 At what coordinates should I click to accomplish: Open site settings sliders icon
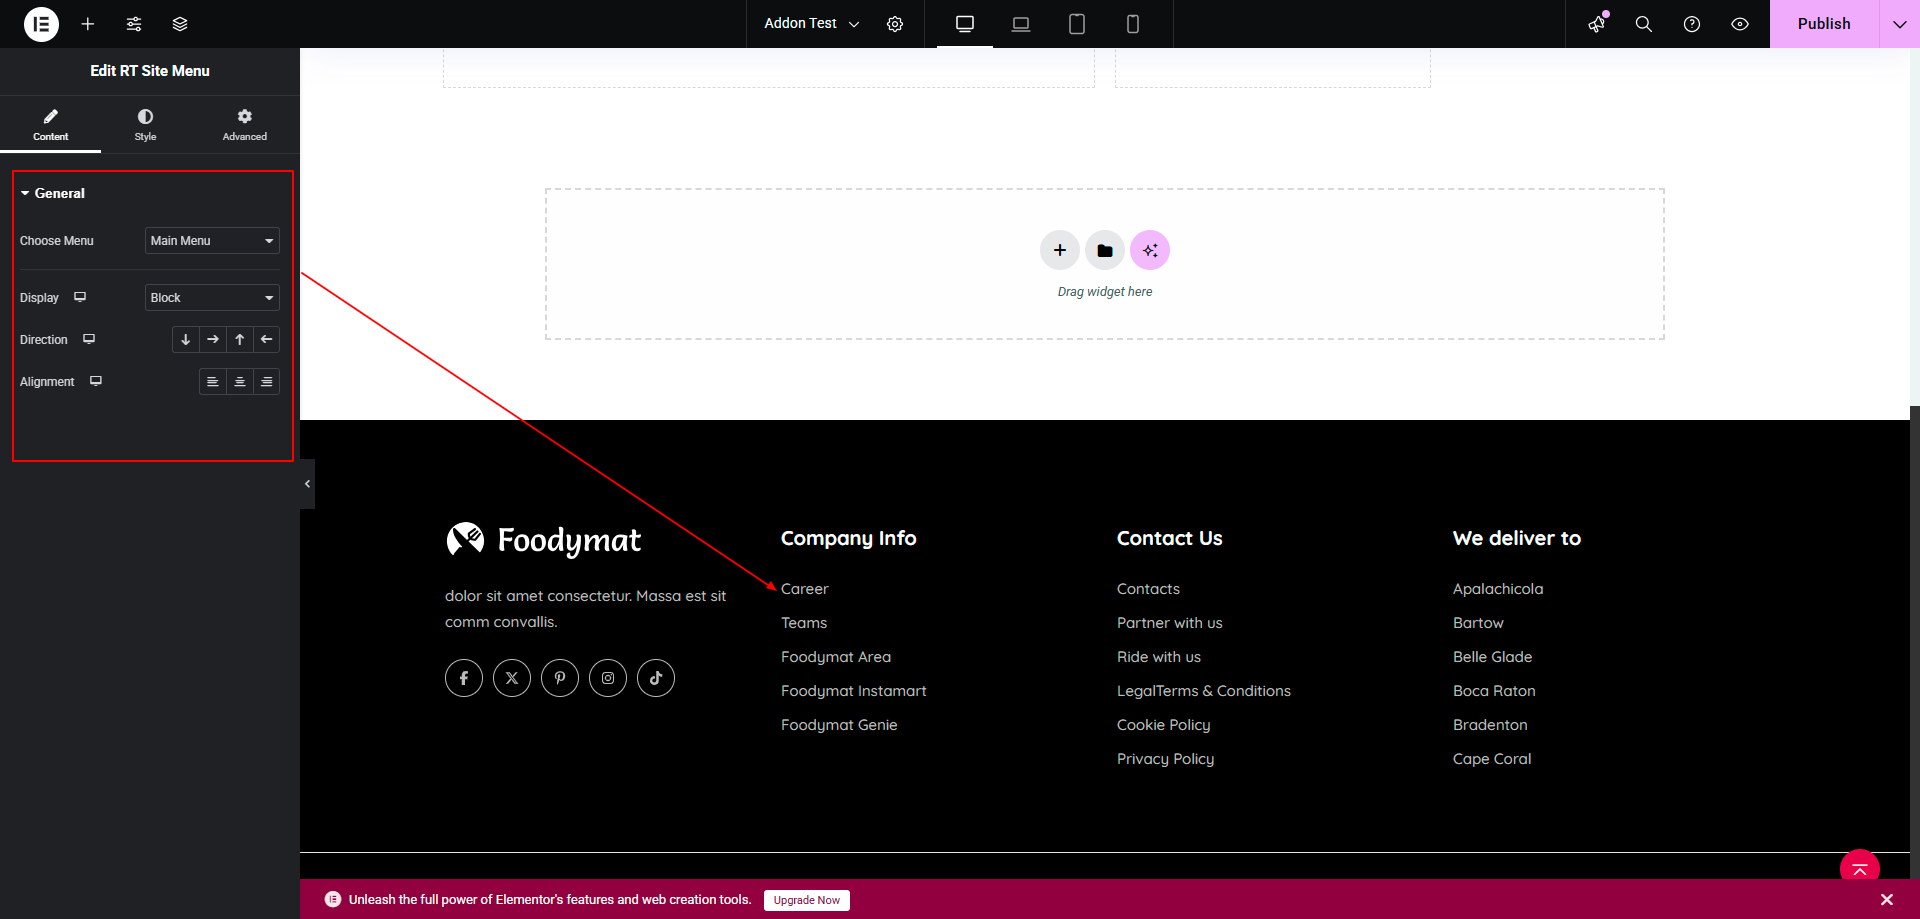point(134,24)
